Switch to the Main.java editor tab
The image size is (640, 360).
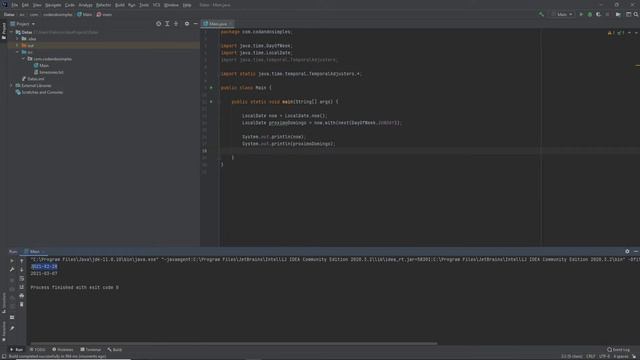pos(218,24)
